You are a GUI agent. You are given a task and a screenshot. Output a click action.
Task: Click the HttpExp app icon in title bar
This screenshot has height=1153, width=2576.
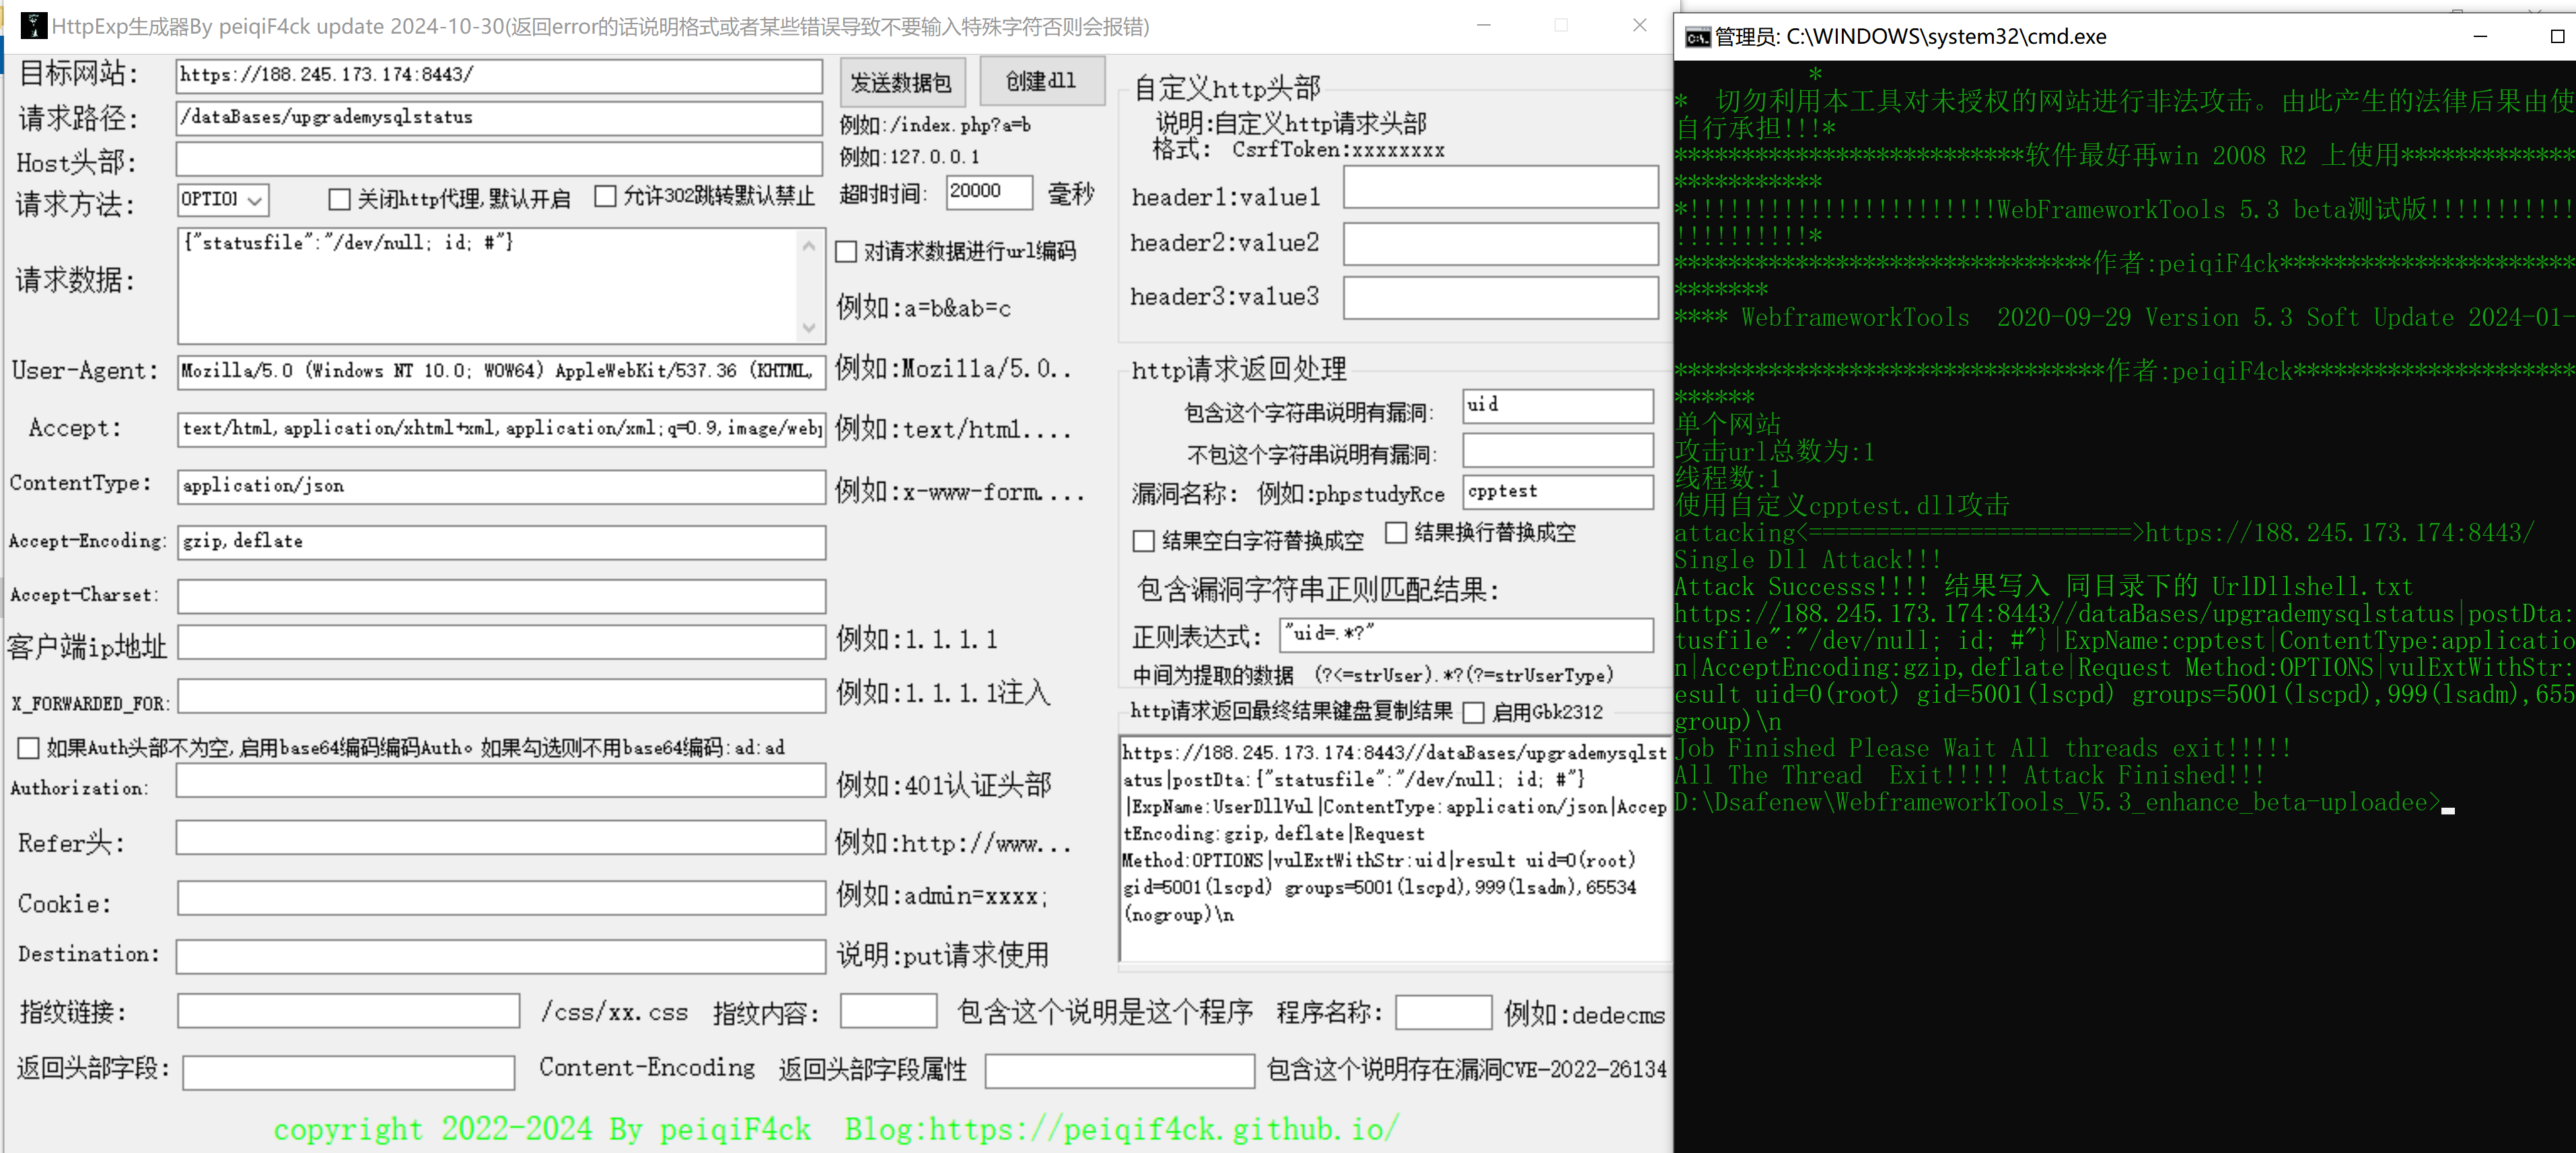coord(33,26)
